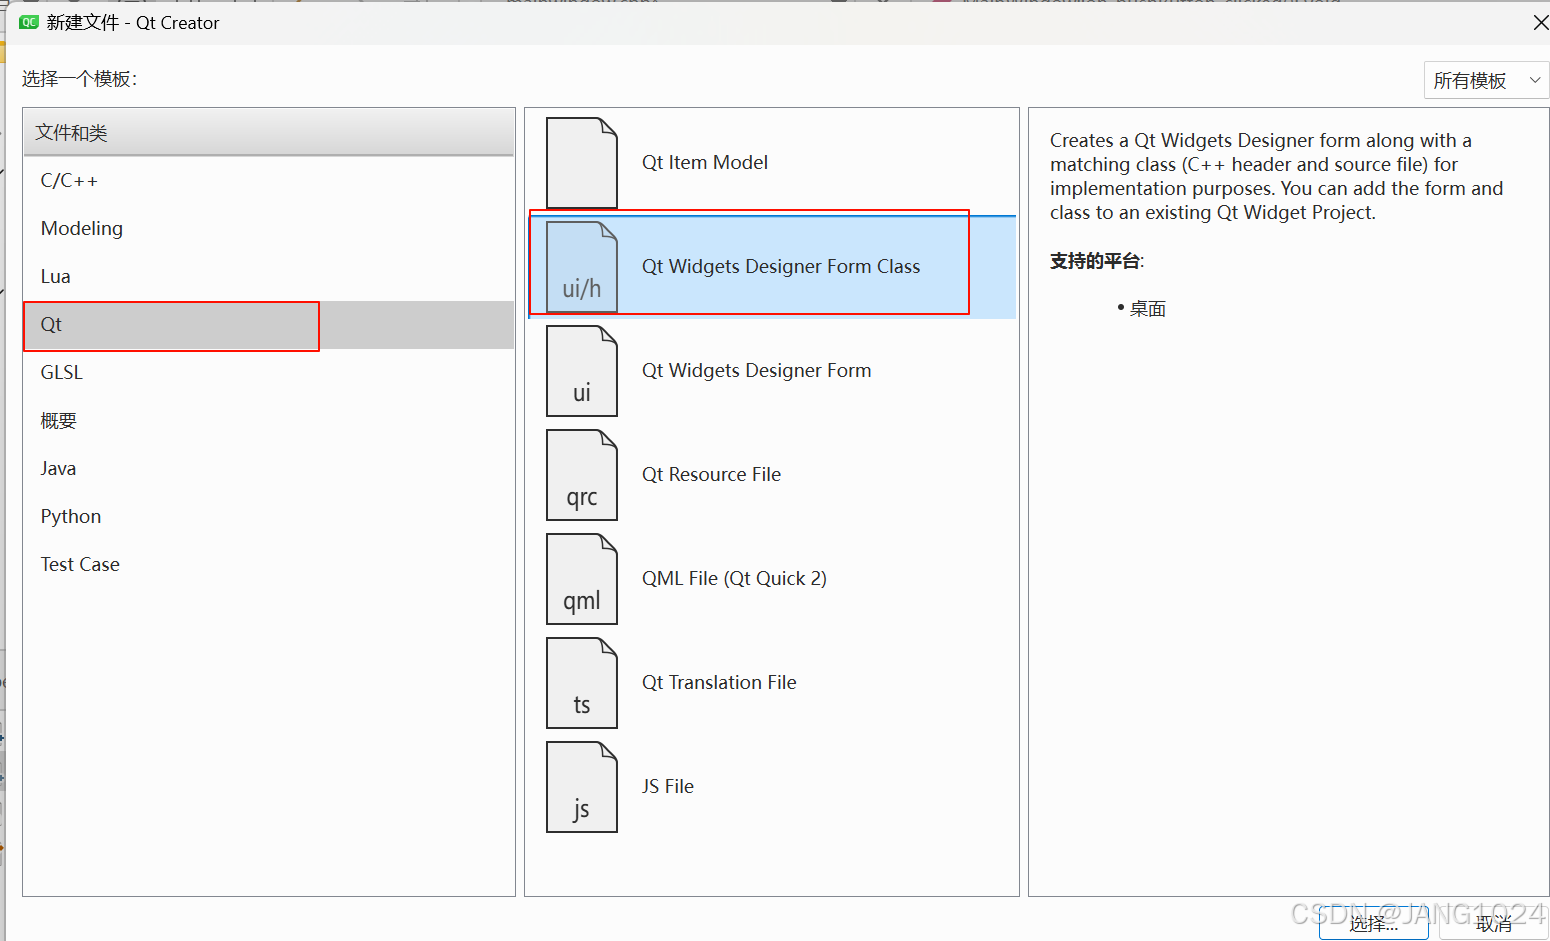Click the 取消 cancel button

tap(1494, 924)
